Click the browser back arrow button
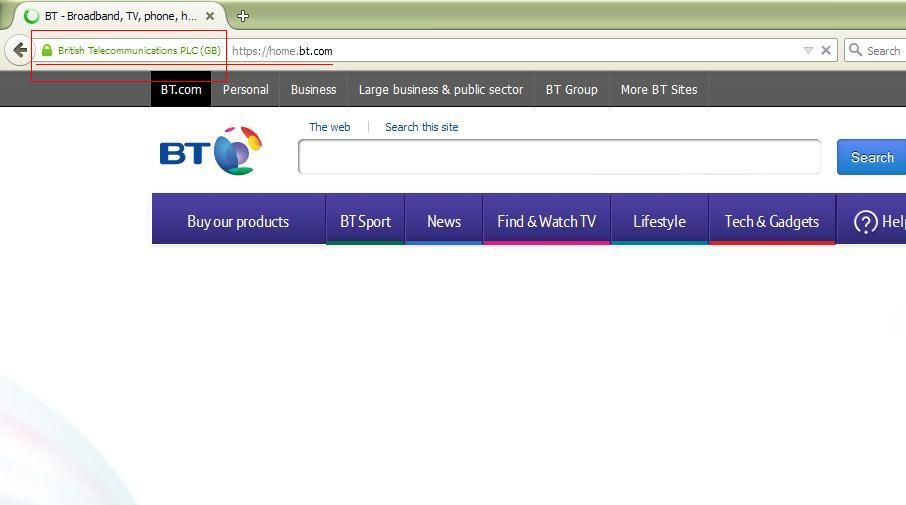The image size is (906, 505). click(x=20, y=50)
